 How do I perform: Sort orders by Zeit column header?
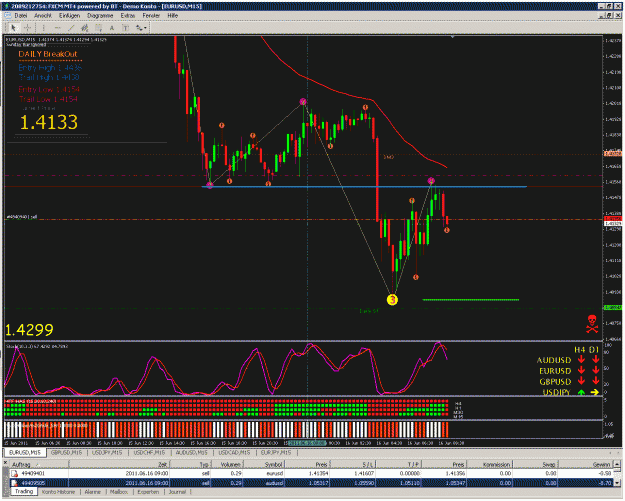click(x=119, y=464)
